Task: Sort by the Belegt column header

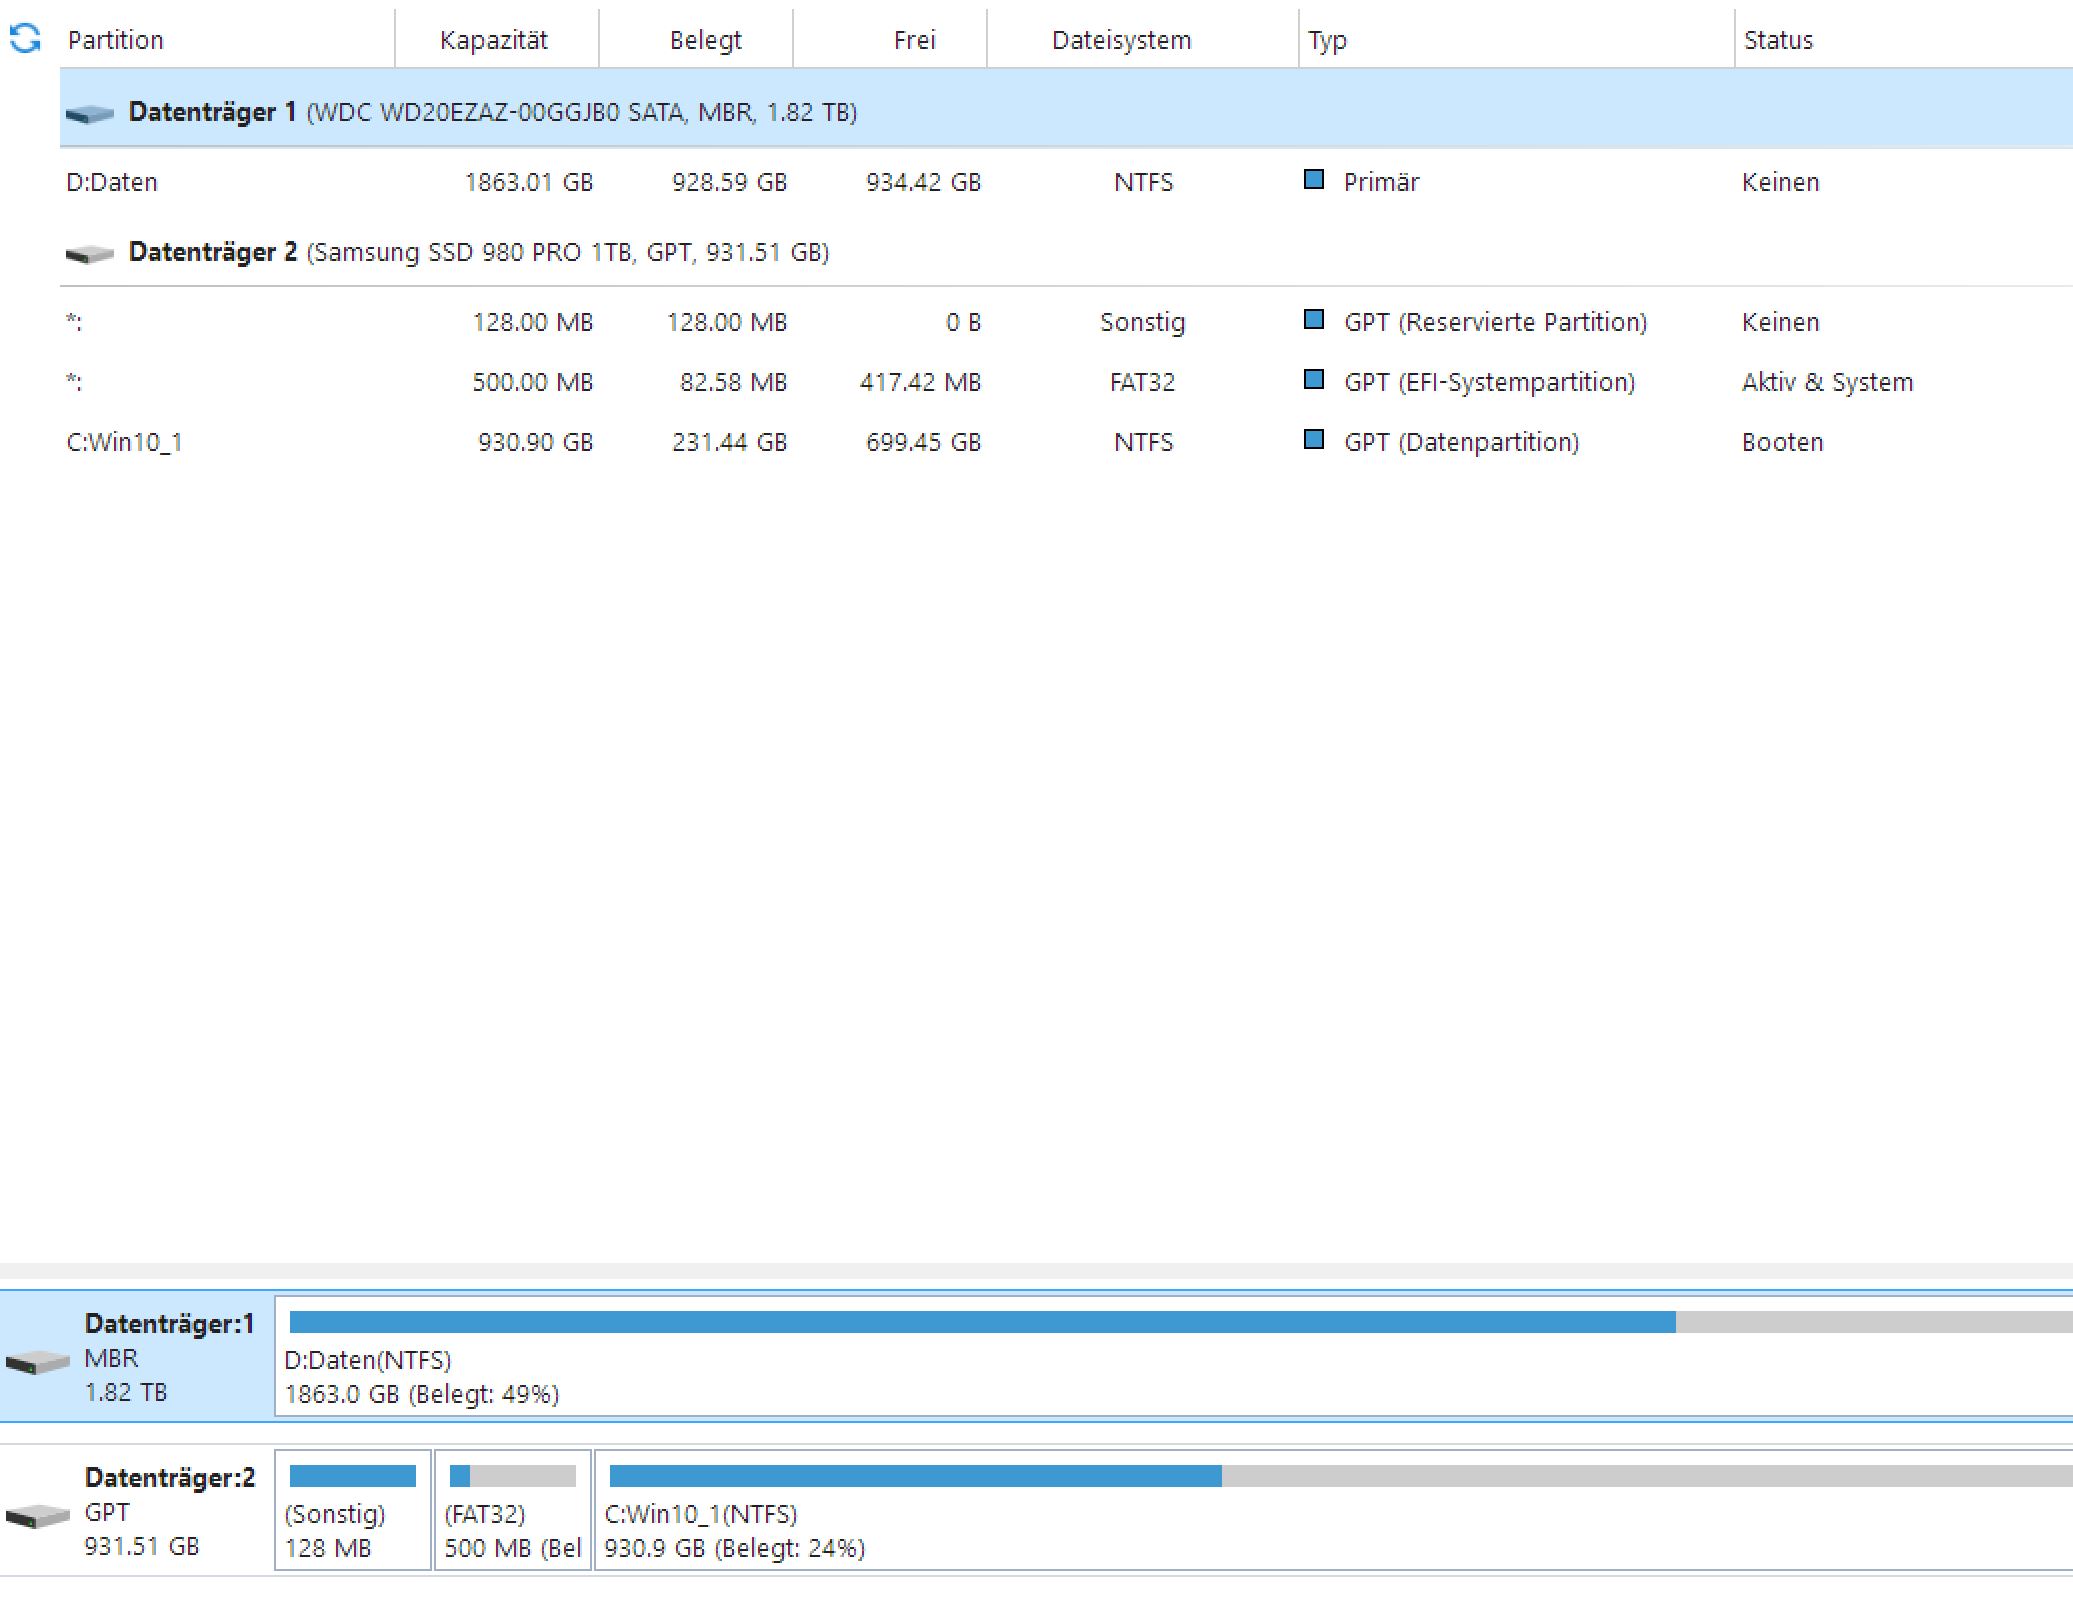Action: click(x=696, y=40)
